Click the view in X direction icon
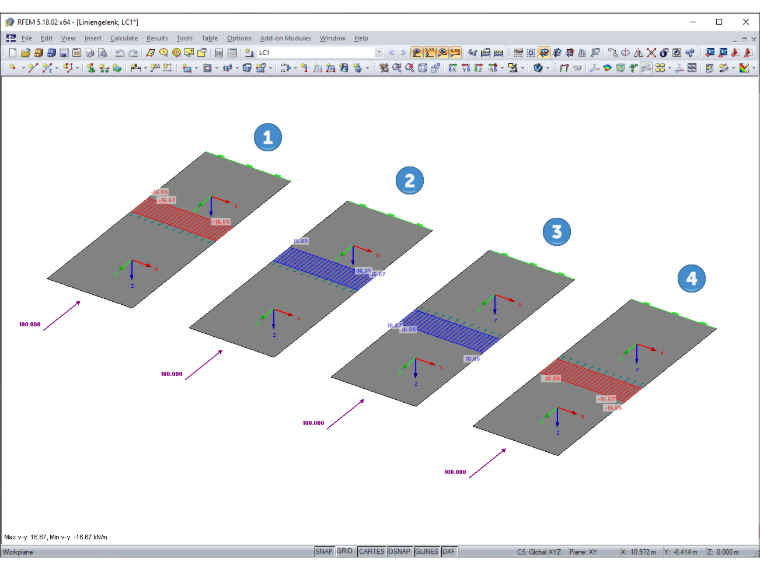 click(x=452, y=68)
